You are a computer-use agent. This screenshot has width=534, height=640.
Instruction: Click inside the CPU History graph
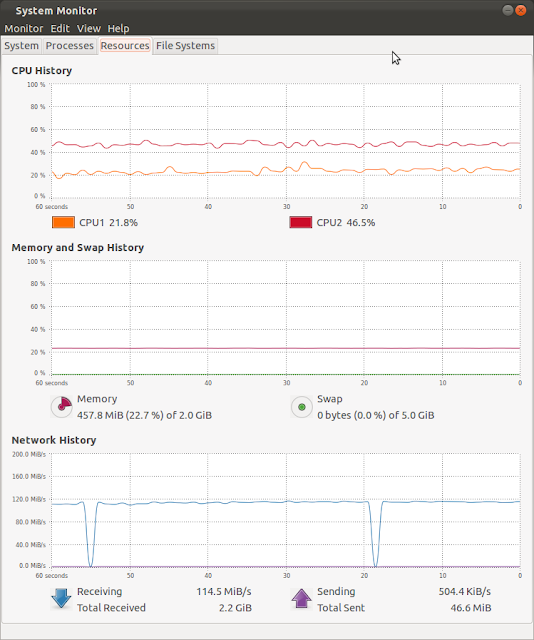click(x=286, y=141)
